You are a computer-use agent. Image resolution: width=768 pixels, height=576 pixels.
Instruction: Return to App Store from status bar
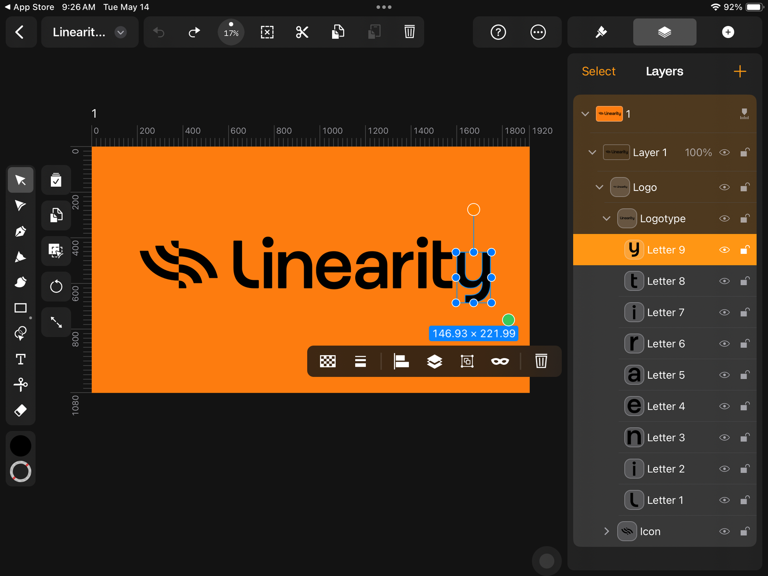pos(29,7)
